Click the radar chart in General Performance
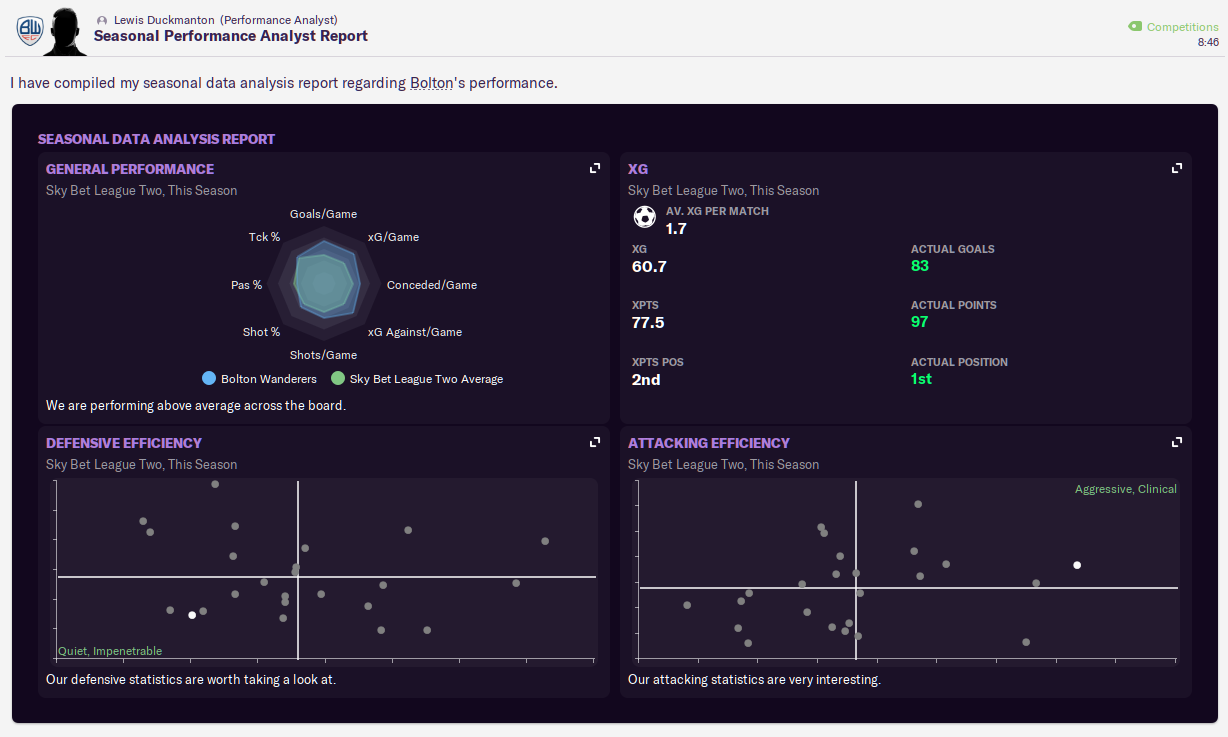The image size is (1228, 737). pyautogui.click(x=323, y=285)
